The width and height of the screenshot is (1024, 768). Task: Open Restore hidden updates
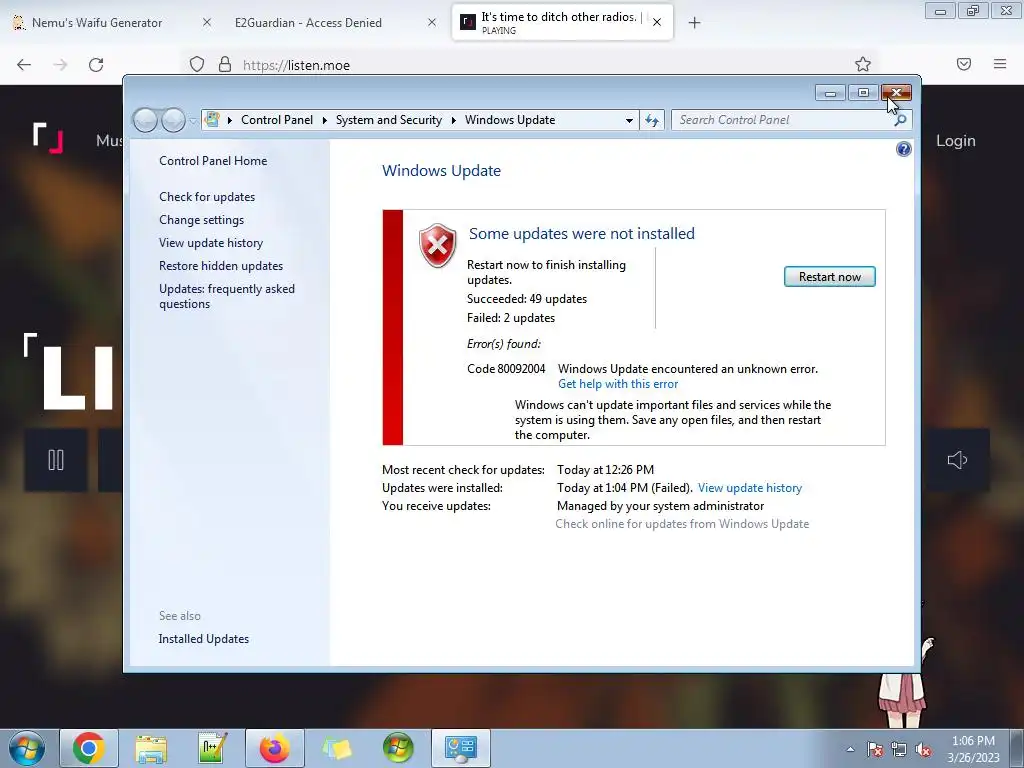(221, 266)
